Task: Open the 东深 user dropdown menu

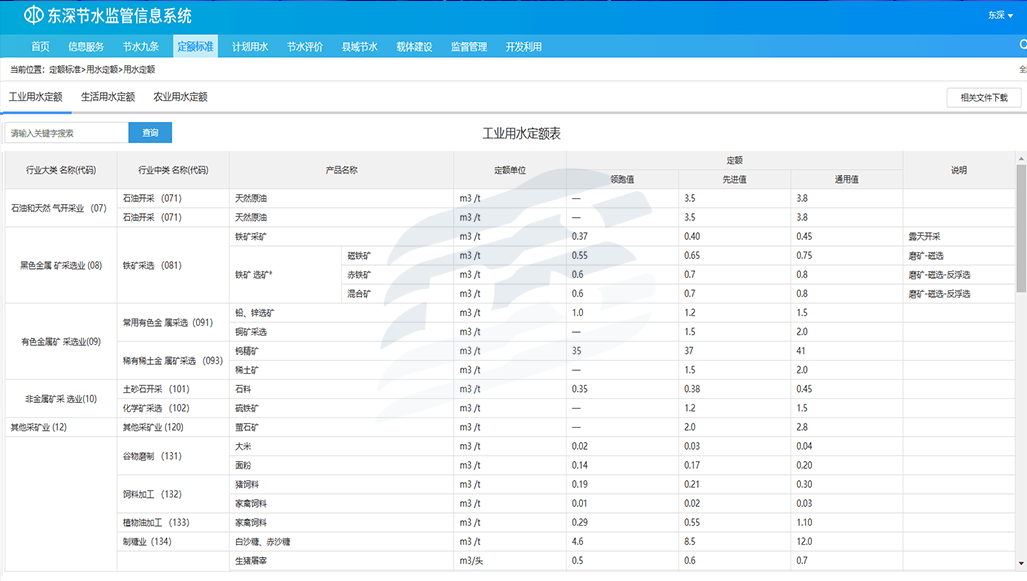Action: [x=1000, y=16]
